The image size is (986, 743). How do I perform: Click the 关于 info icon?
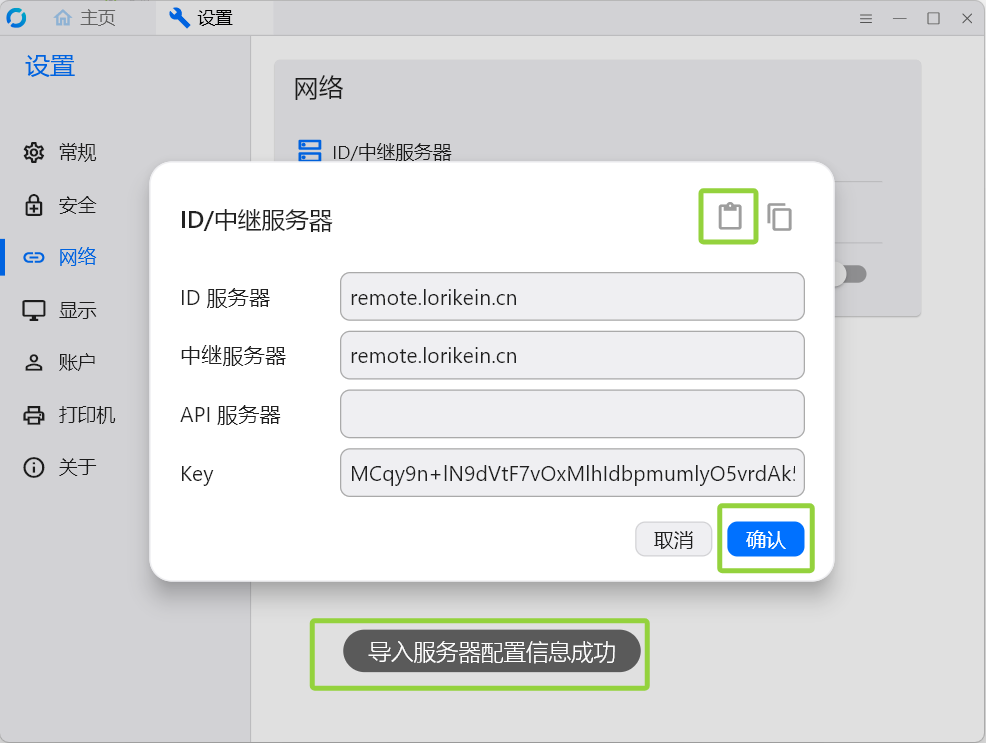(x=34, y=467)
